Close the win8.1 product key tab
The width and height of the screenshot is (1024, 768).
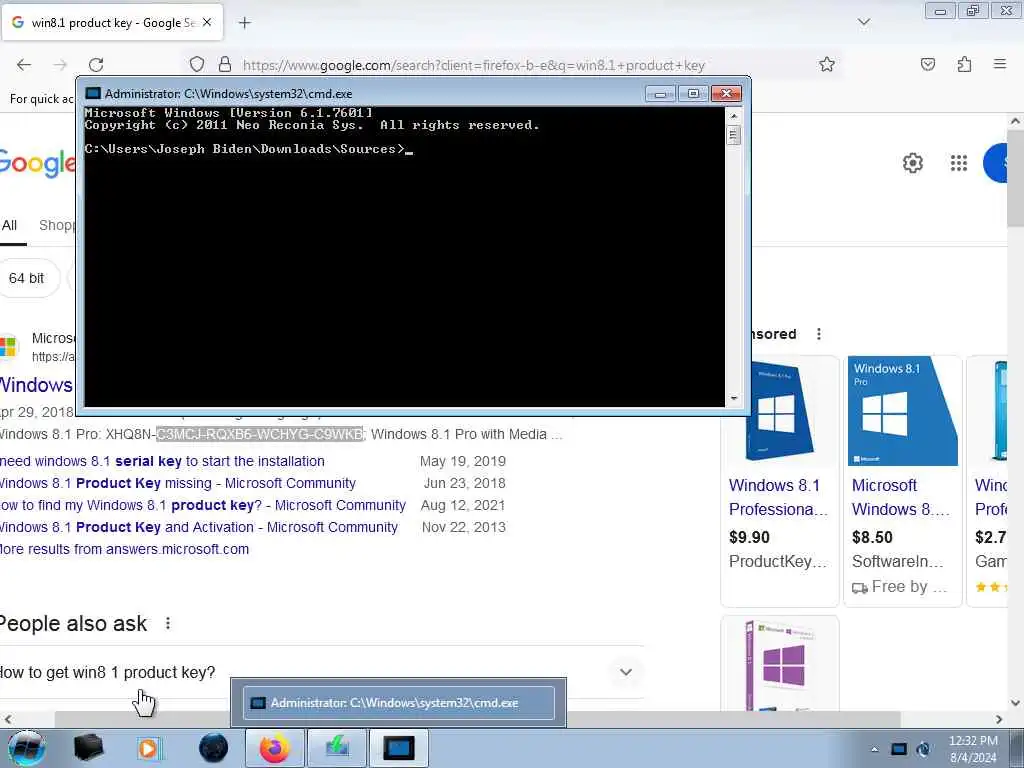(207, 22)
